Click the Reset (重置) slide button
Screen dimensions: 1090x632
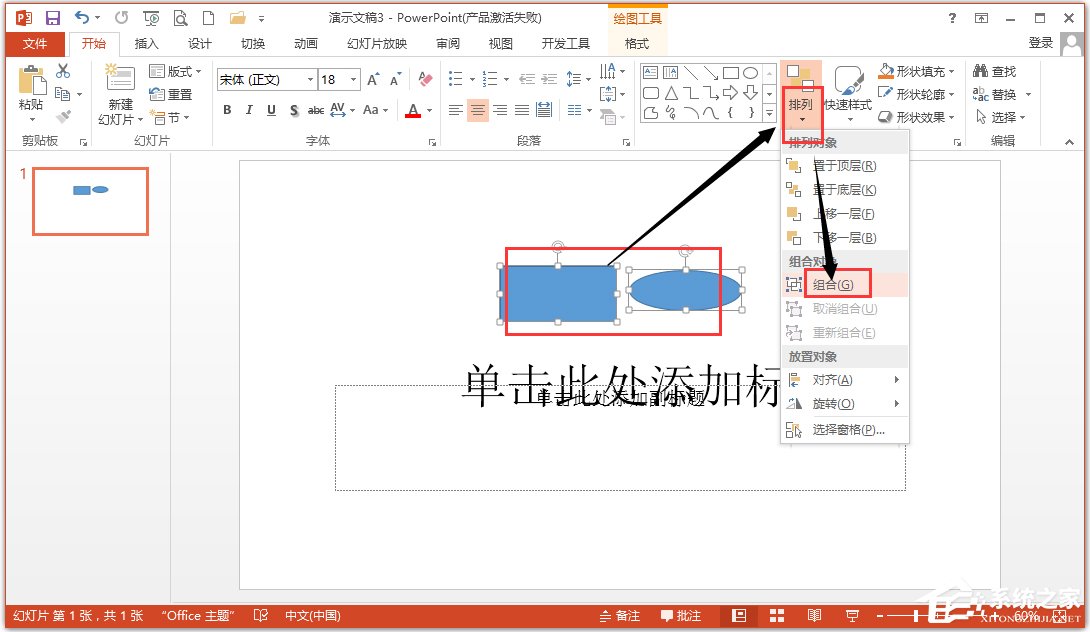(172, 94)
